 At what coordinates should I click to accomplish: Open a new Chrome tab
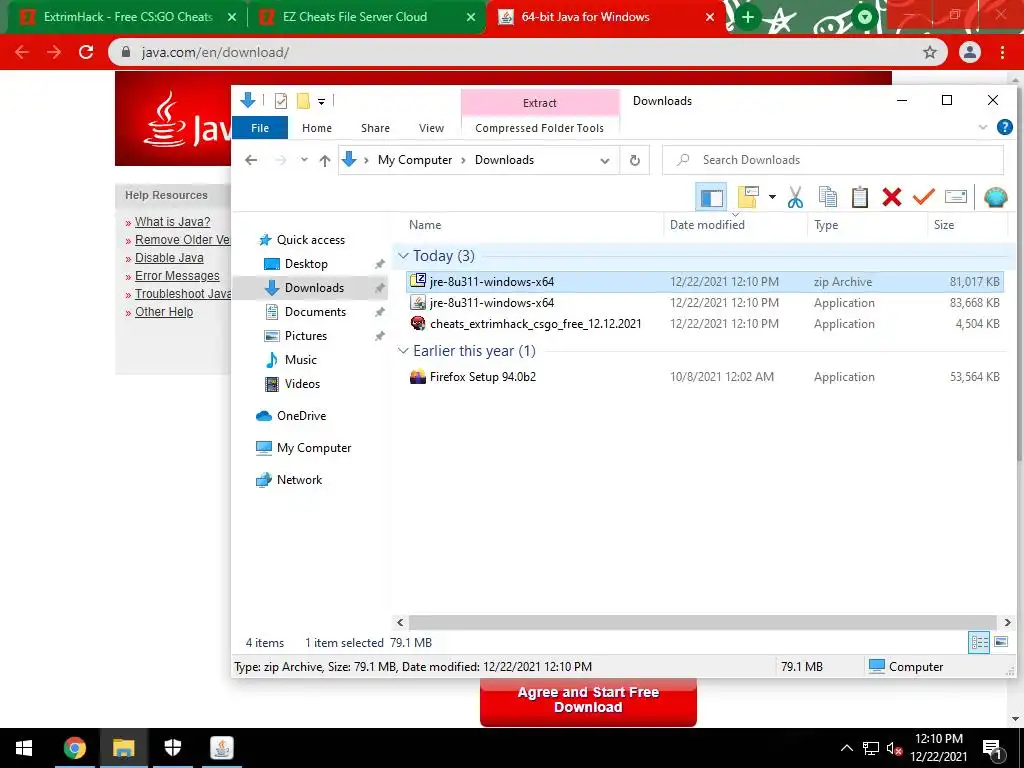[x=748, y=17]
